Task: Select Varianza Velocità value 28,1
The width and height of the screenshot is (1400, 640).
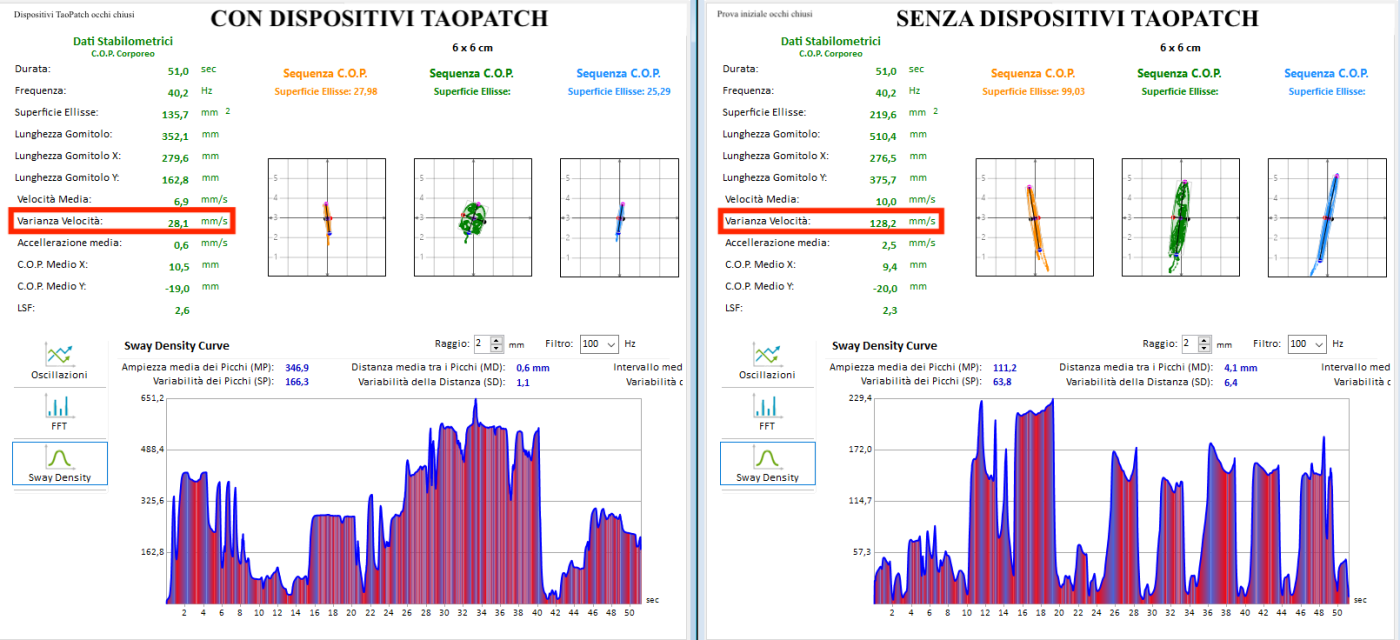Action: click(x=179, y=222)
